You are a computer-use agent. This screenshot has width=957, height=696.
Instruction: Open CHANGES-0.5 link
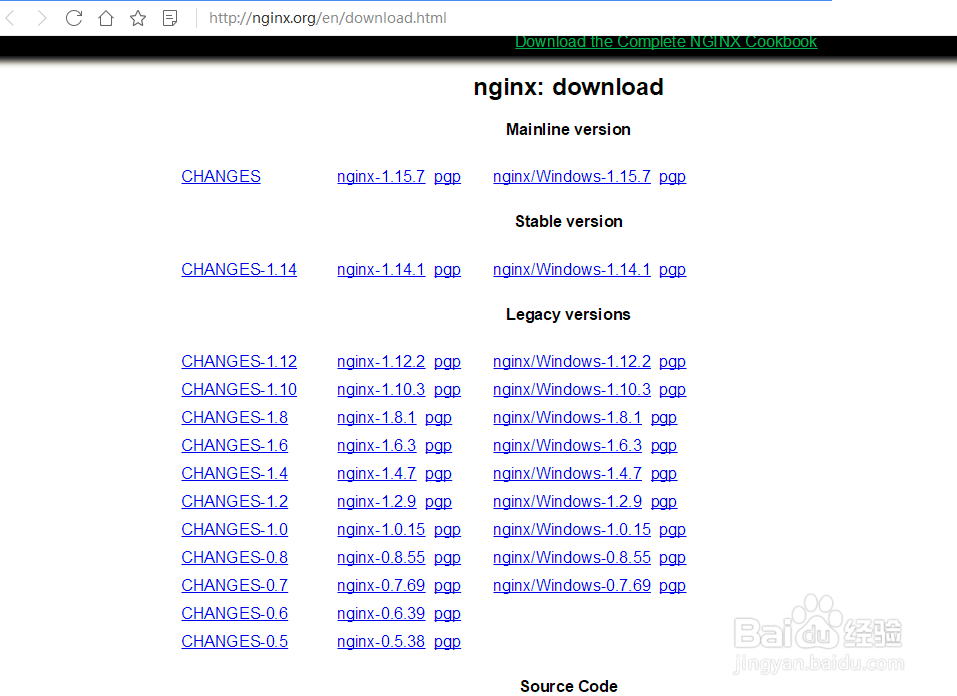234,642
